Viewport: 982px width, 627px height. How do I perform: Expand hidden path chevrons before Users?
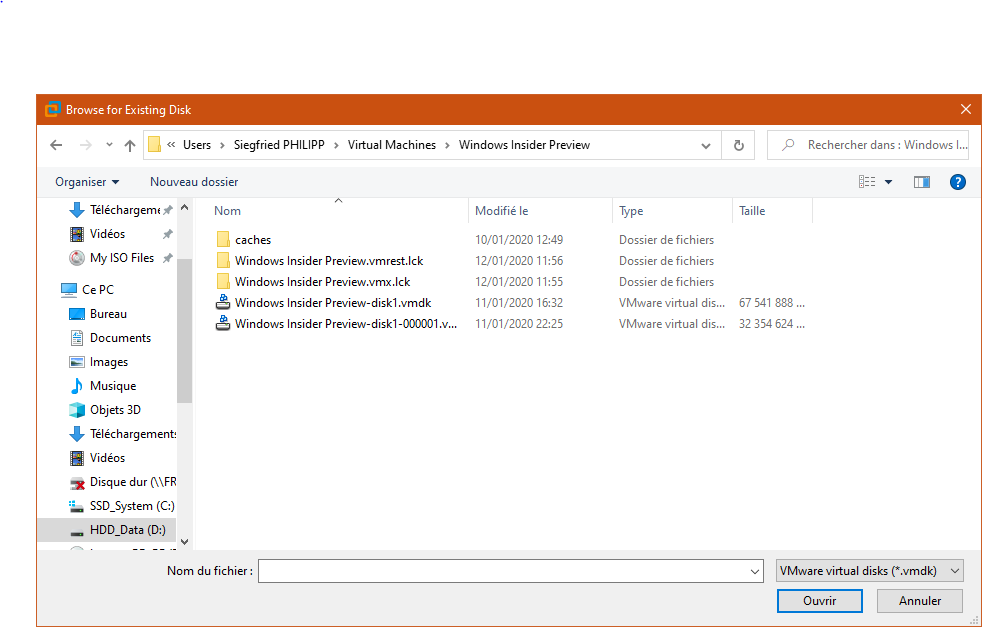[171, 145]
